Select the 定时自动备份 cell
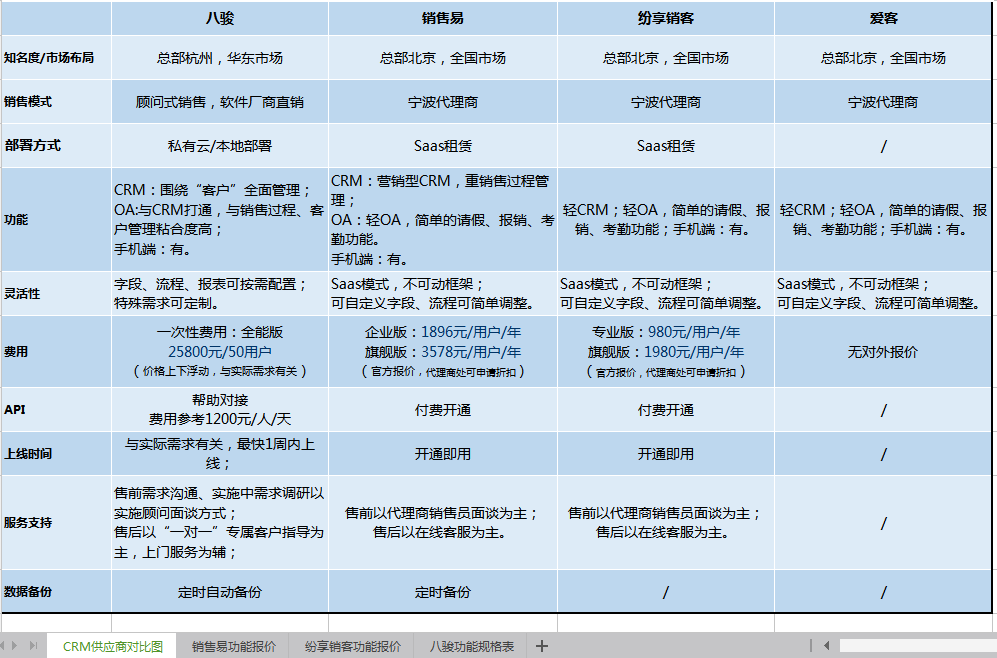The height and width of the screenshot is (658, 997). tap(220, 591)
